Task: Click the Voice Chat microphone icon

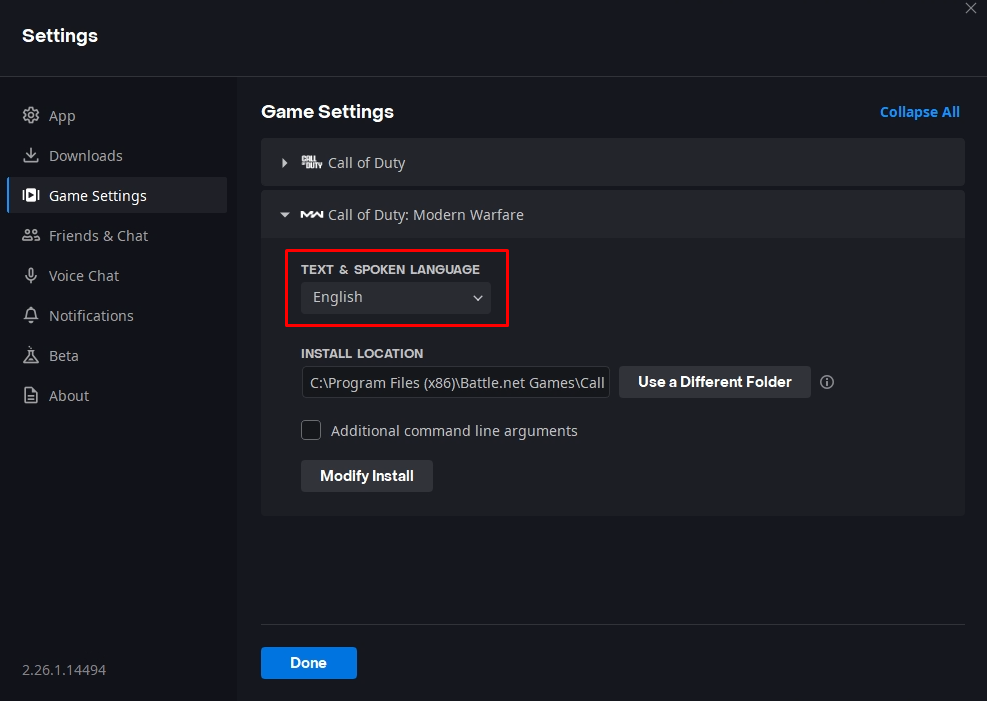Action: tap(31, 275)
